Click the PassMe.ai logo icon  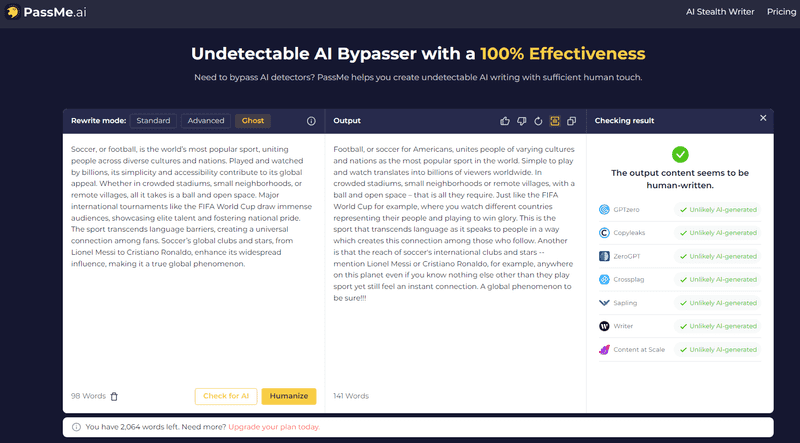tap(13, 12)
